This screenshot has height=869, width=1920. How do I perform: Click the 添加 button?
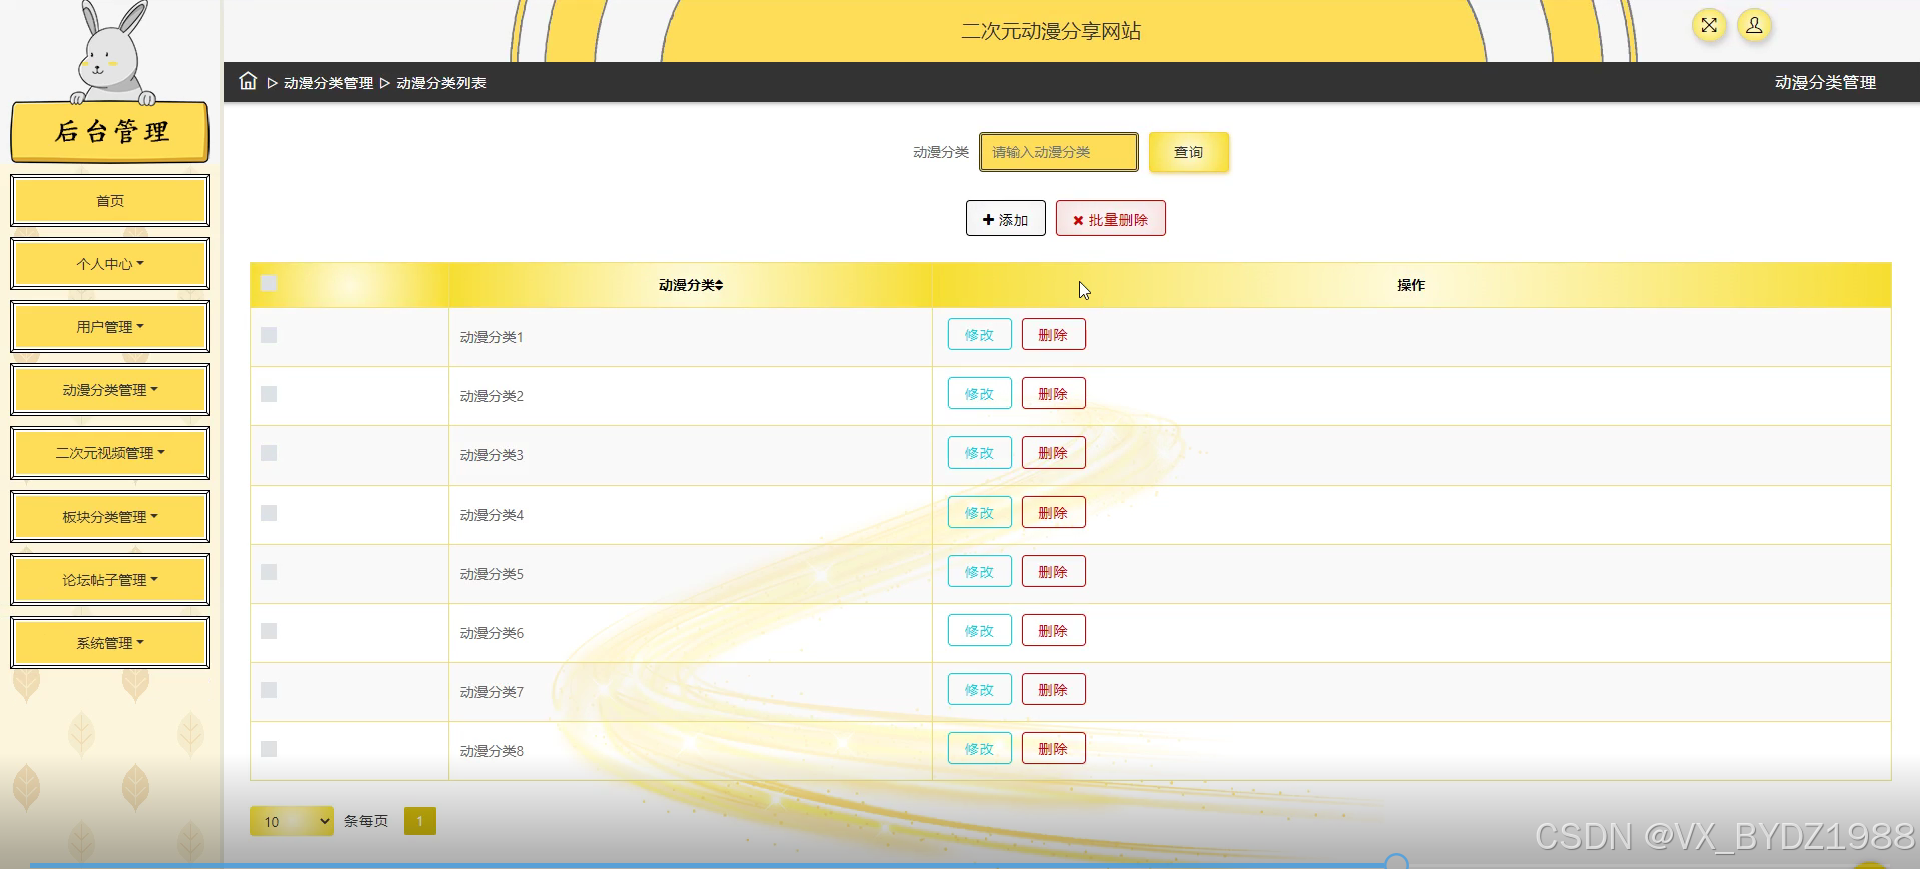coord(1005,219)
